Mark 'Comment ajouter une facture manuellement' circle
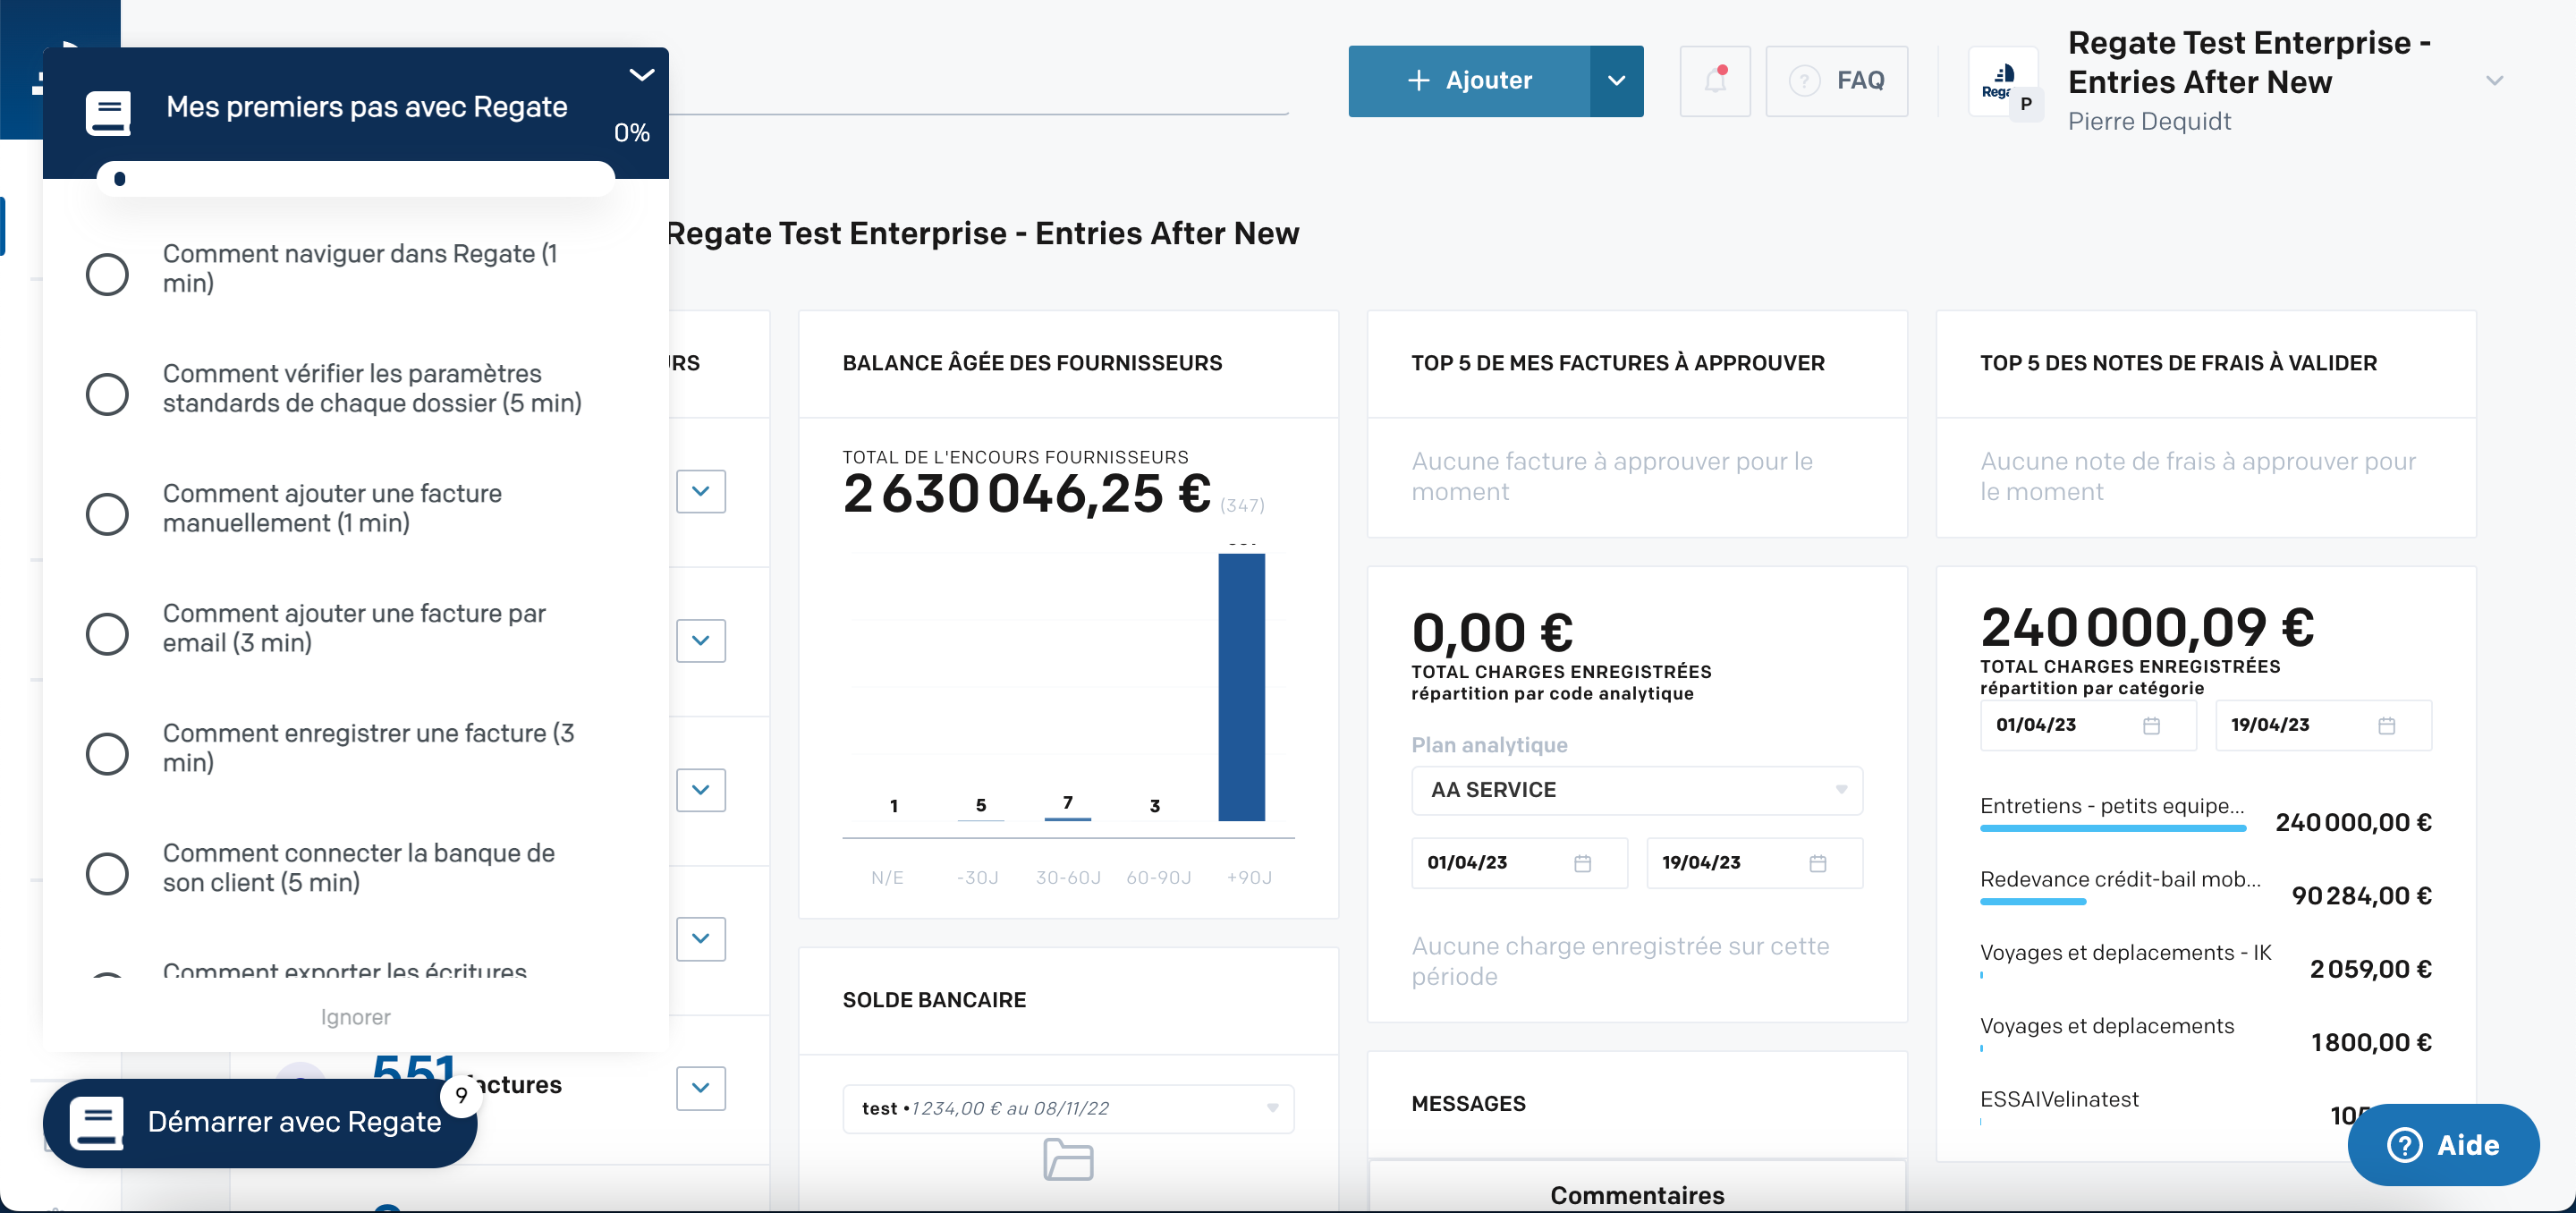 click(x=107, y=514)
